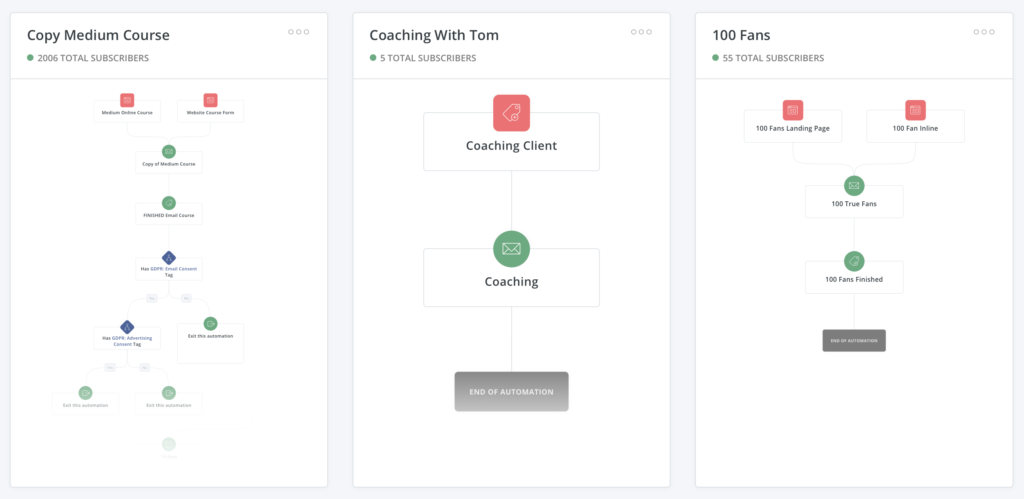The image size is (1024, 499).
Task: Click End of Automation block in 100 Fans
Action: point(854,340)
